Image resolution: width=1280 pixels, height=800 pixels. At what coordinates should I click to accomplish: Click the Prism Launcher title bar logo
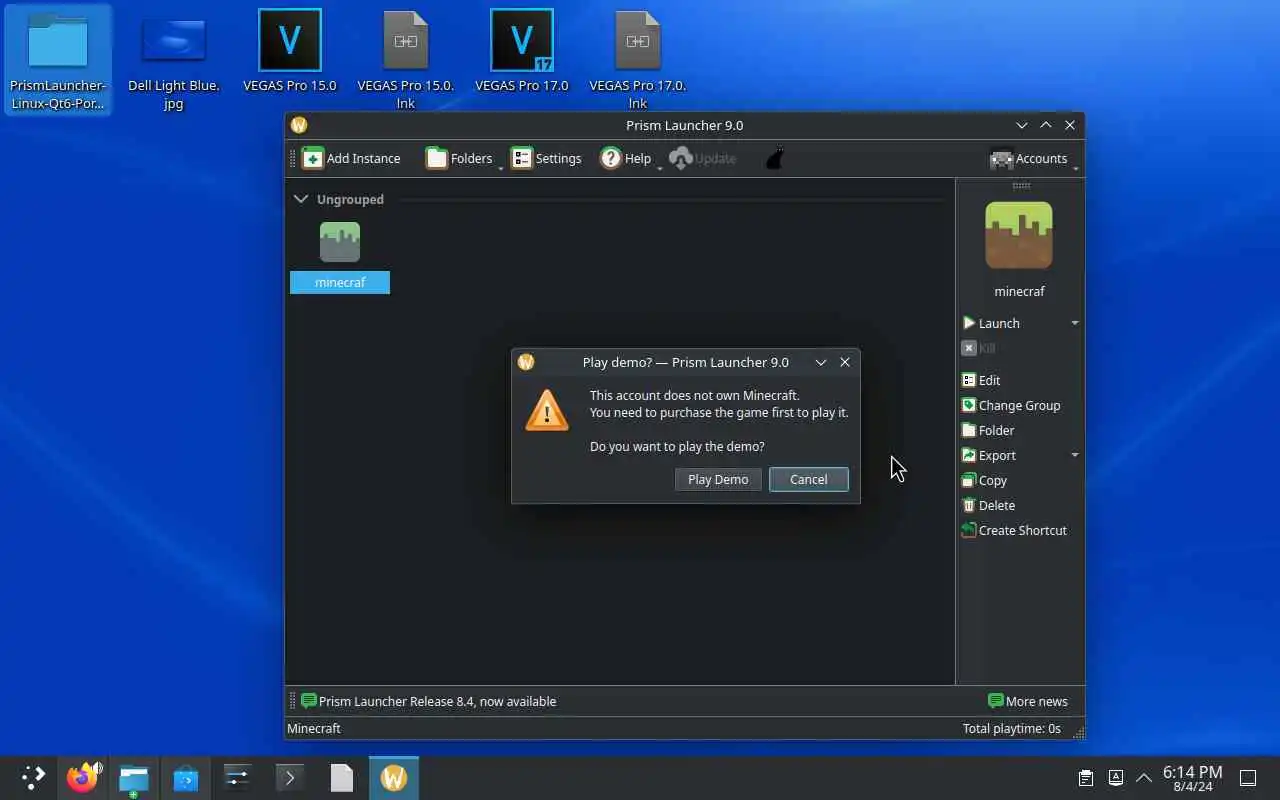coord(299,125)
